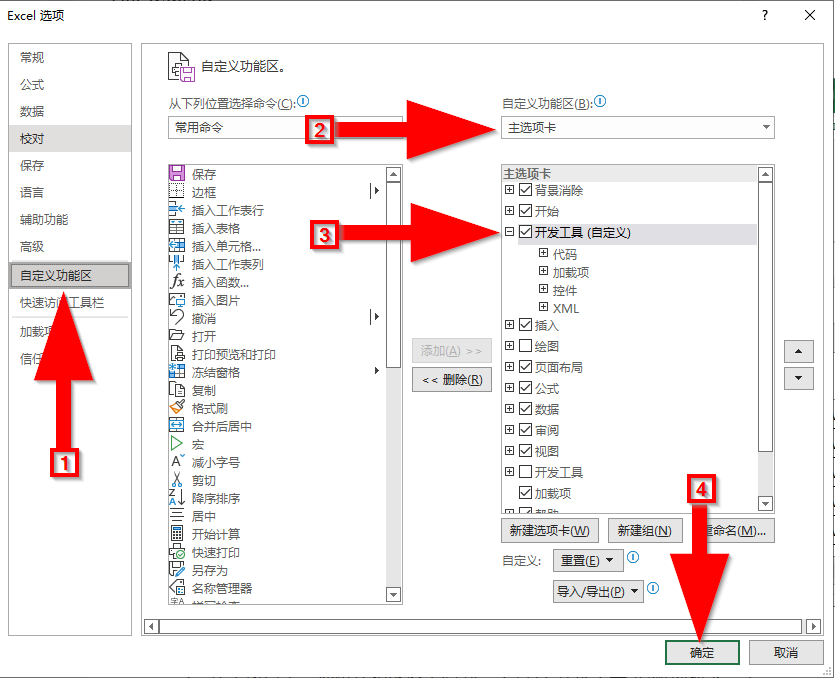Collapse the 开发工具 (自定义) node
The image size is (835, 678).
(510, 232)
